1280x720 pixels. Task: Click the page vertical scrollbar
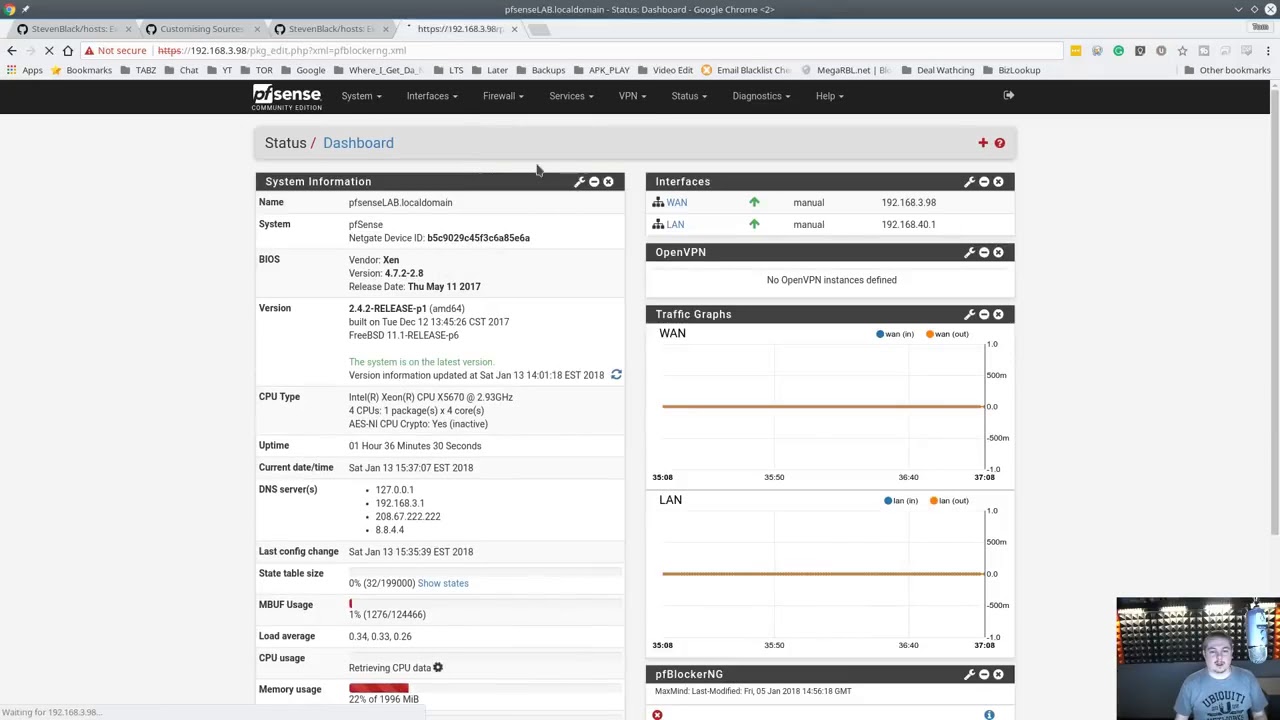click(x=1274, y=310)
